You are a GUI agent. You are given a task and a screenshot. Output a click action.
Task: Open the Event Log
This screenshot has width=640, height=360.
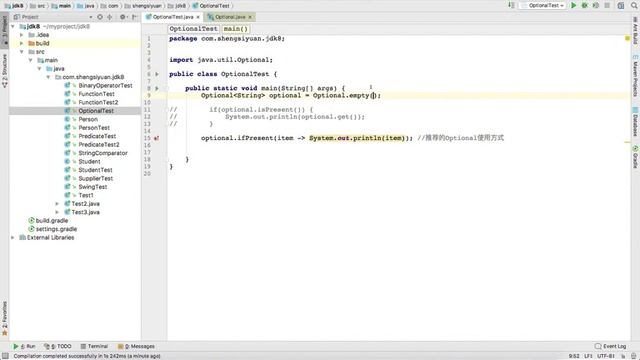coord(611,346)
